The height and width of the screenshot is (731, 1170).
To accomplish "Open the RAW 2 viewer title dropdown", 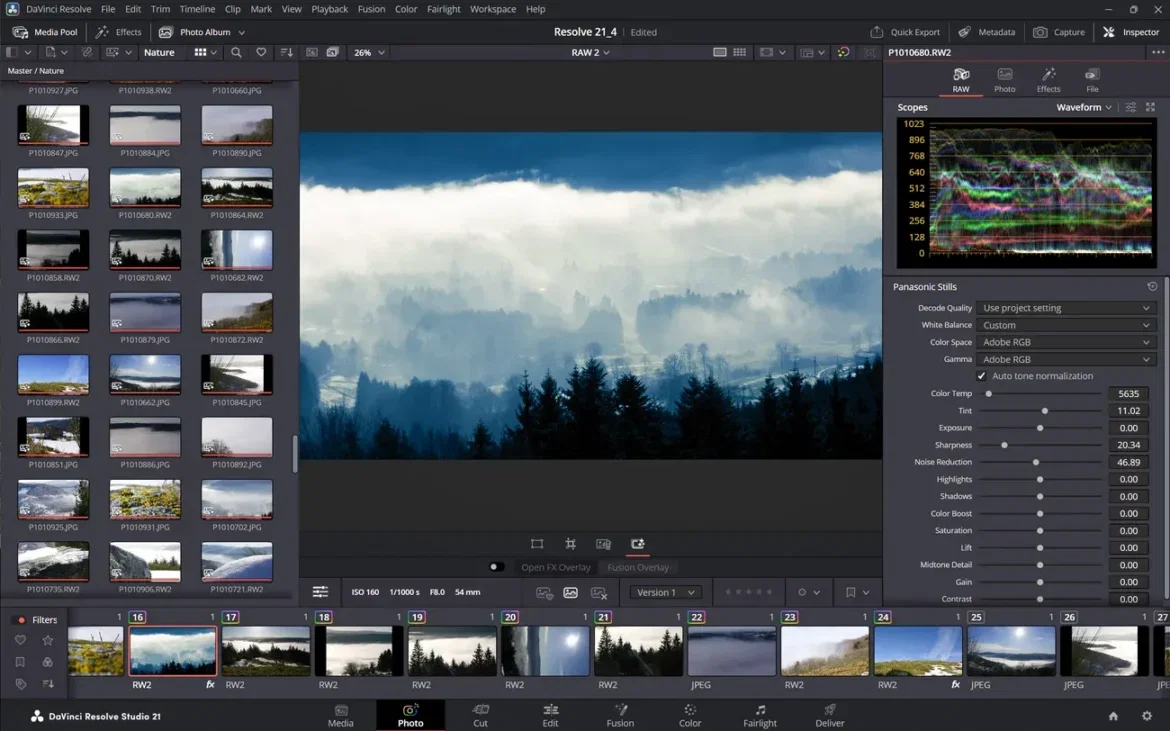I will [x=590, y=52].
